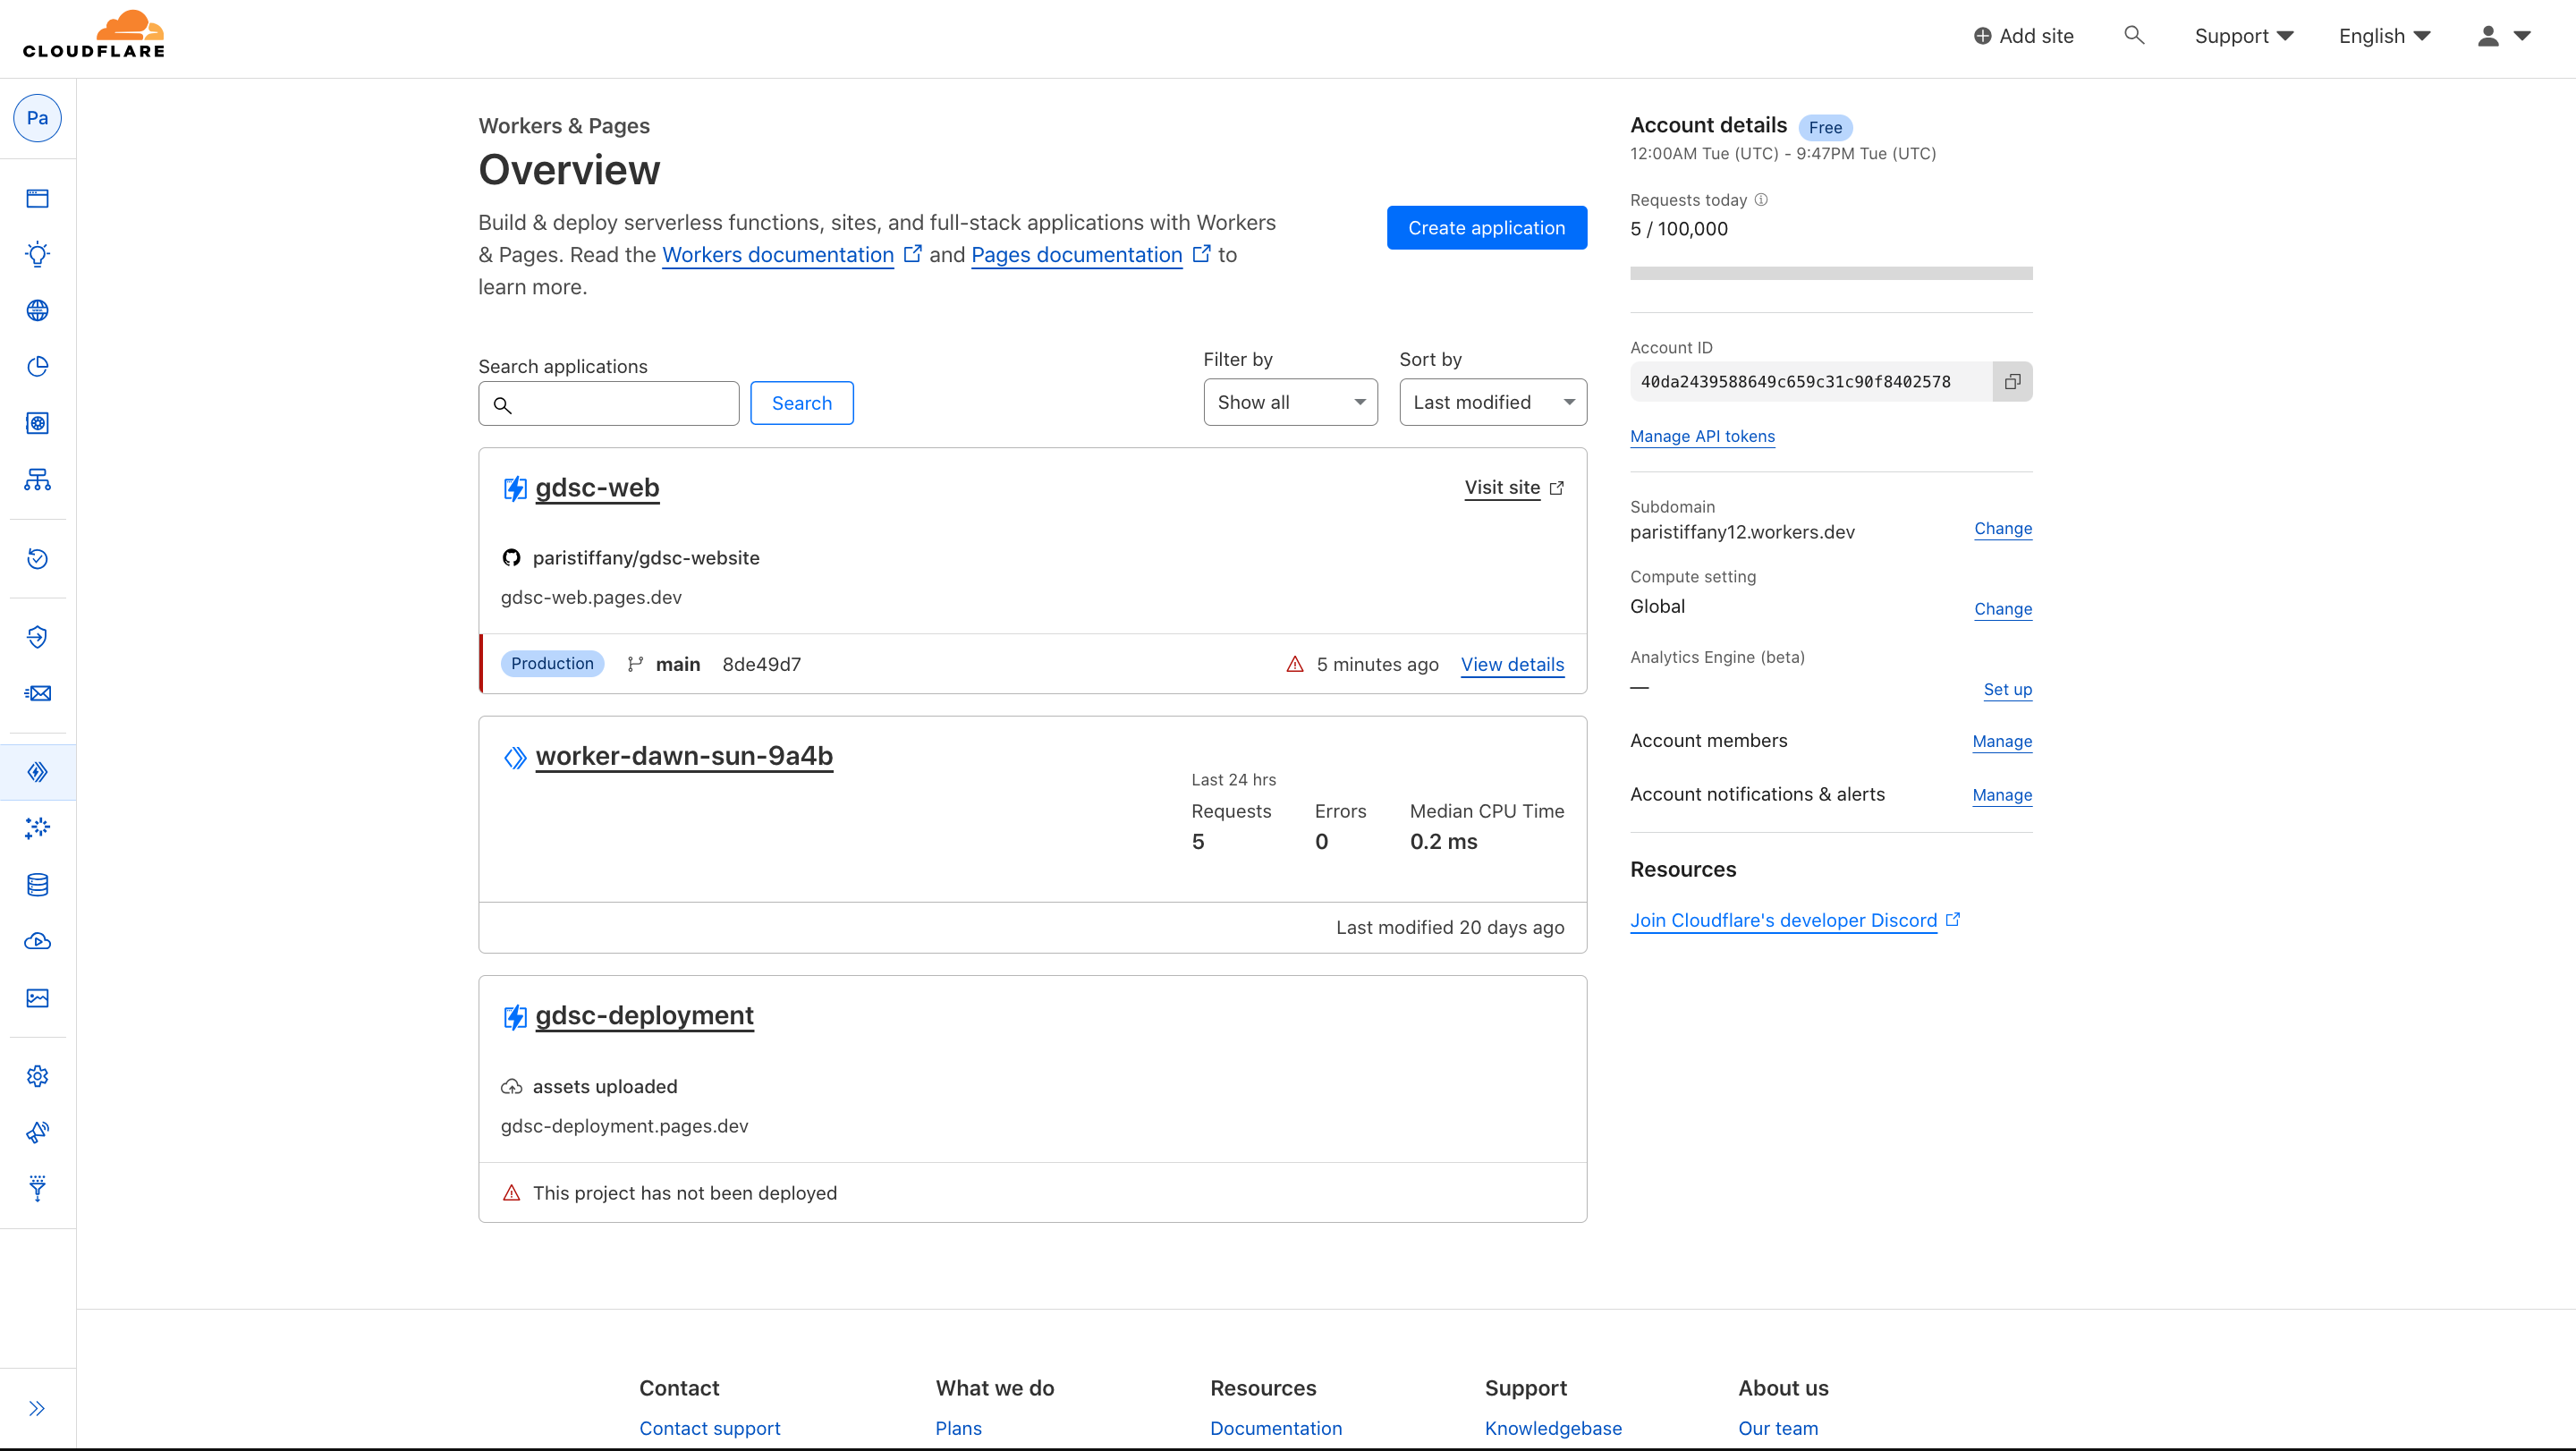Image resolution: width=2576 pixels, height=1451 pixels.
Task: Click the gdsc-web application tab item
Action: point(597,488)
